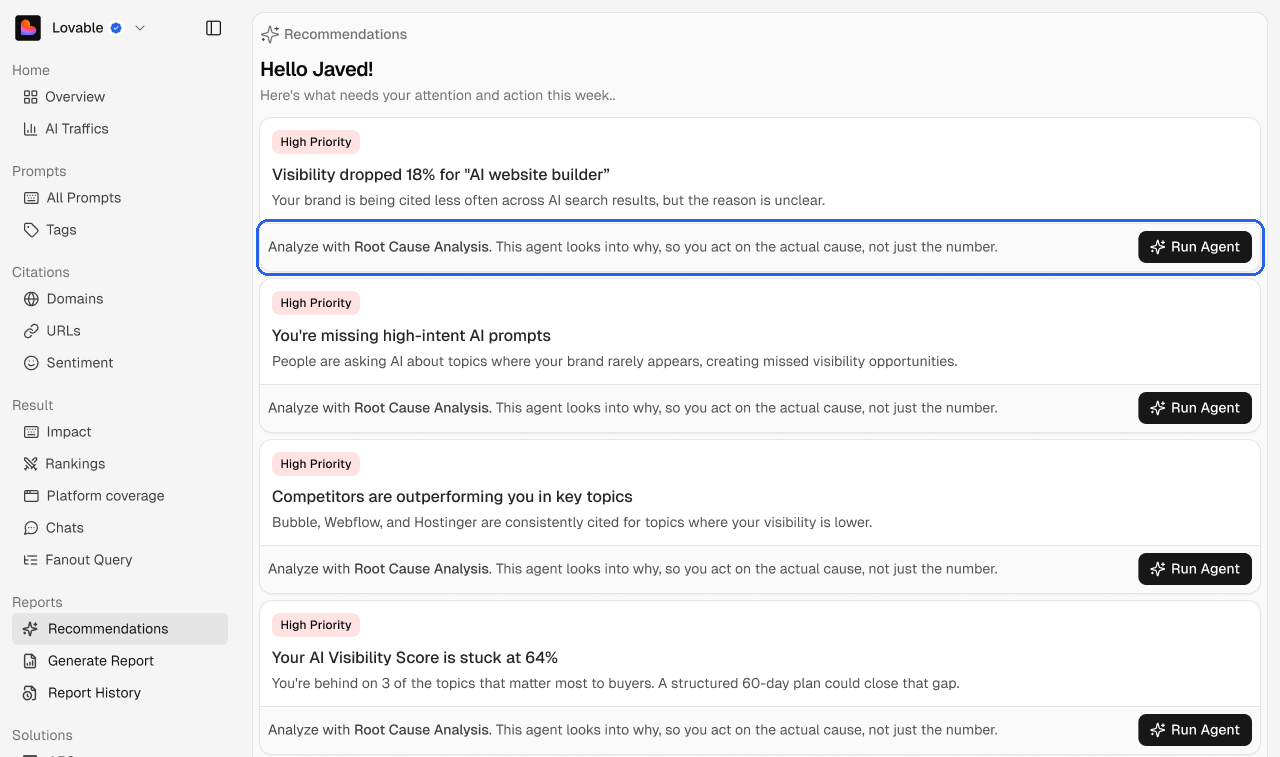1280x757 pixels.
Task: Click the Overview grid icon
Action: coord(30,97)
